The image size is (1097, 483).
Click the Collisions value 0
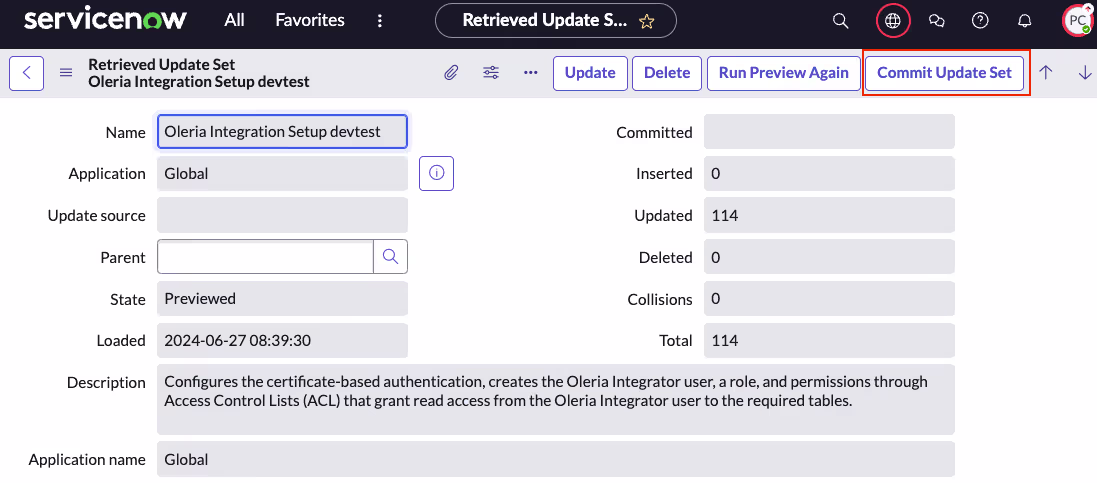tap(829, 299)
